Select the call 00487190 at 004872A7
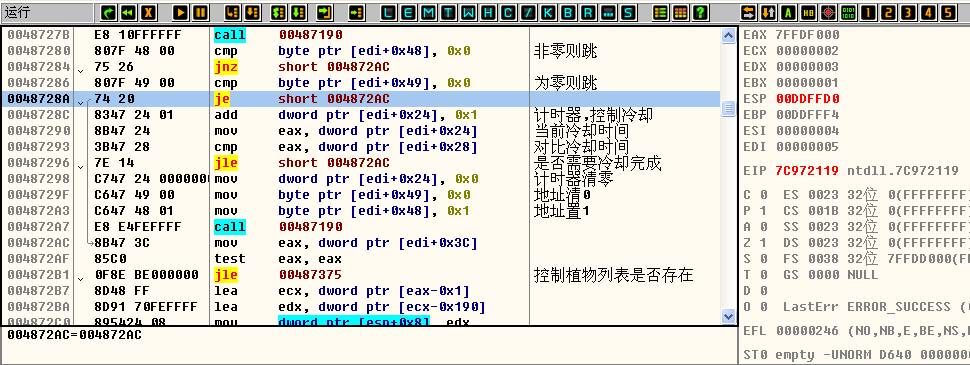 361,227
